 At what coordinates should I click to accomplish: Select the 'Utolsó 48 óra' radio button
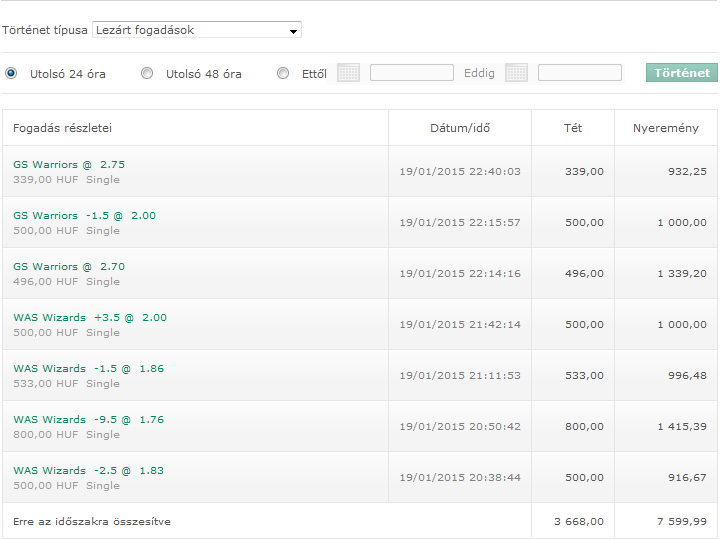pyautogui.click(x=147, y=73)
